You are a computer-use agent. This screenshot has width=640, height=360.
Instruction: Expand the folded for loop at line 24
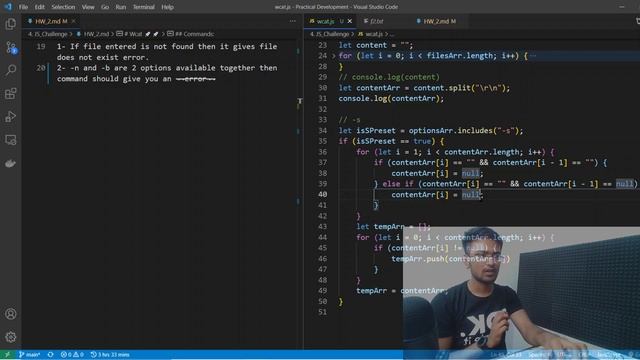click(333, 56)
